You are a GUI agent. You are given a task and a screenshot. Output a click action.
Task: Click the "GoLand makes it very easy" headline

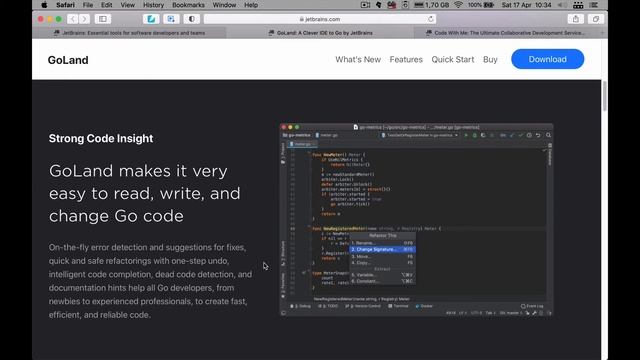[145, 193]
